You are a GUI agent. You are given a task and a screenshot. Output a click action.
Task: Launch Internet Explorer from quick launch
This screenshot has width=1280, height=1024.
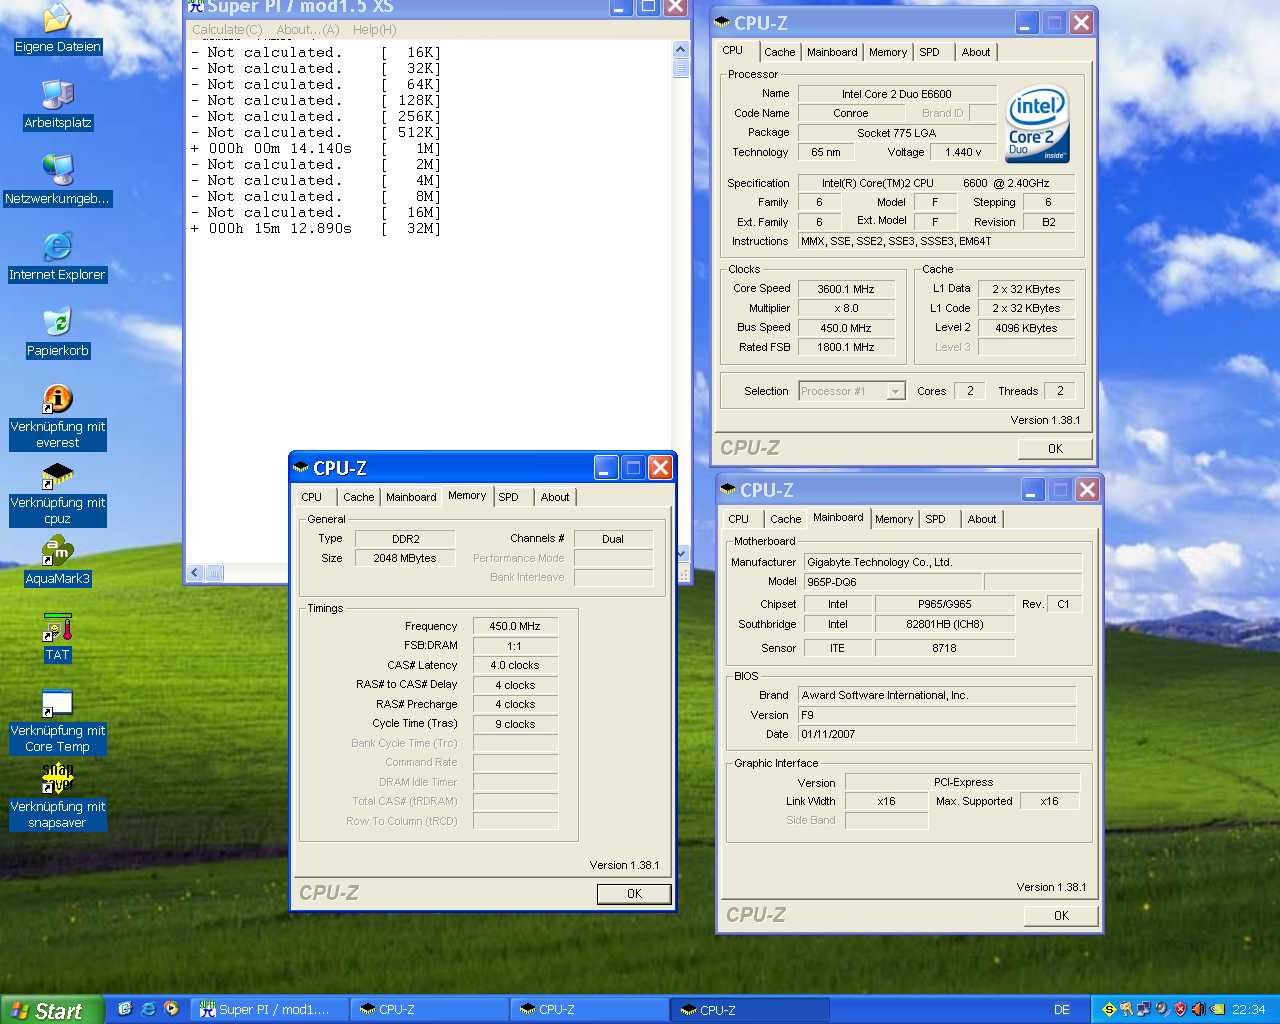[148, 1009]
